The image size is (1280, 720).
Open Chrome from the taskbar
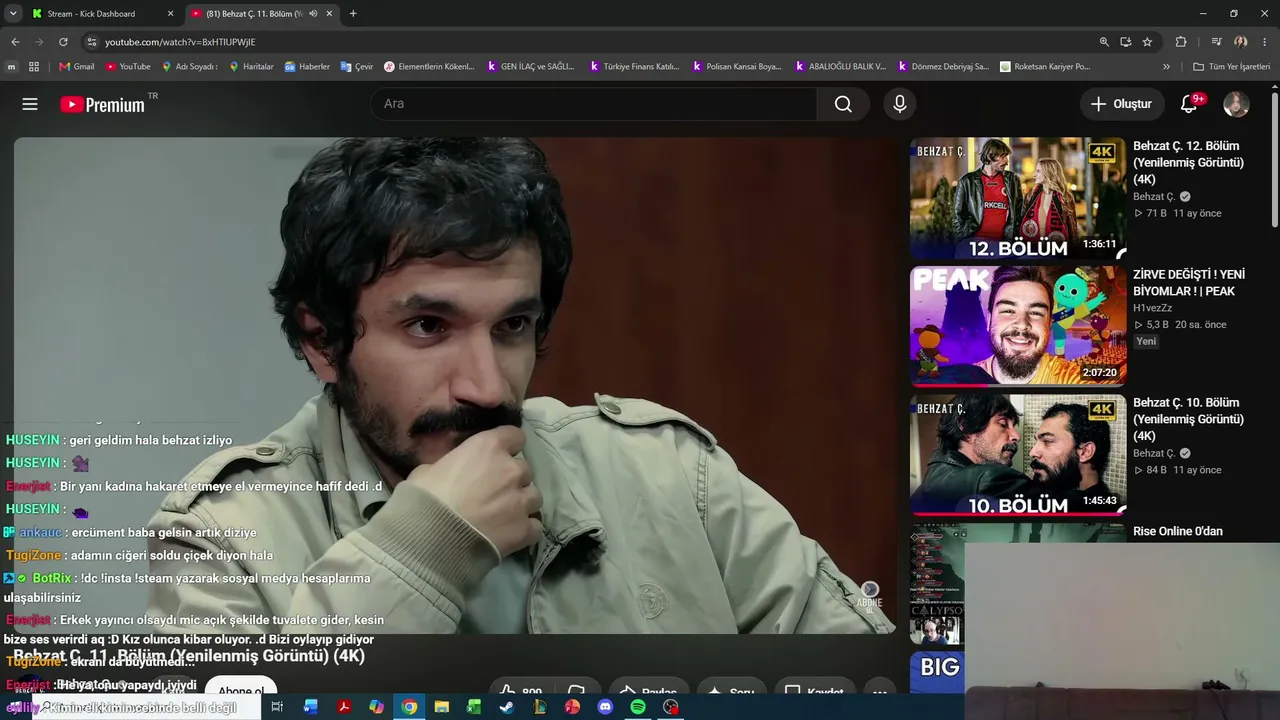pos(409,707)
